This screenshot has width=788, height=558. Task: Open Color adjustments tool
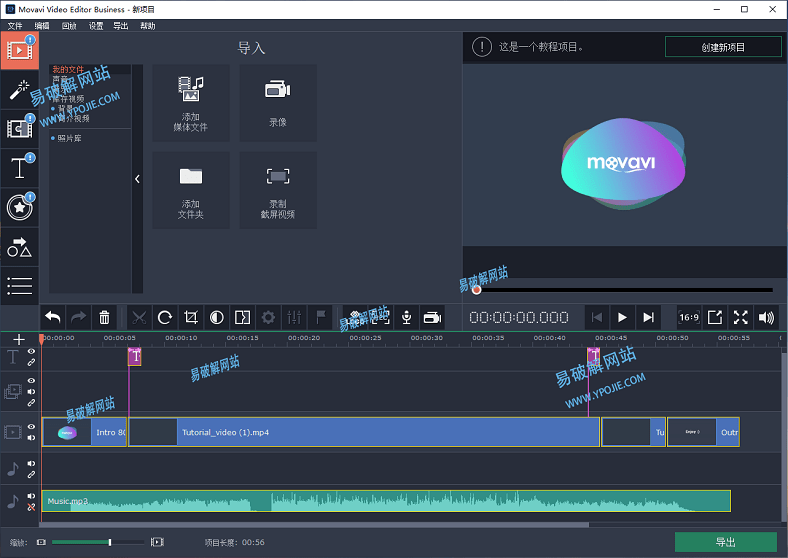[217, 317]
